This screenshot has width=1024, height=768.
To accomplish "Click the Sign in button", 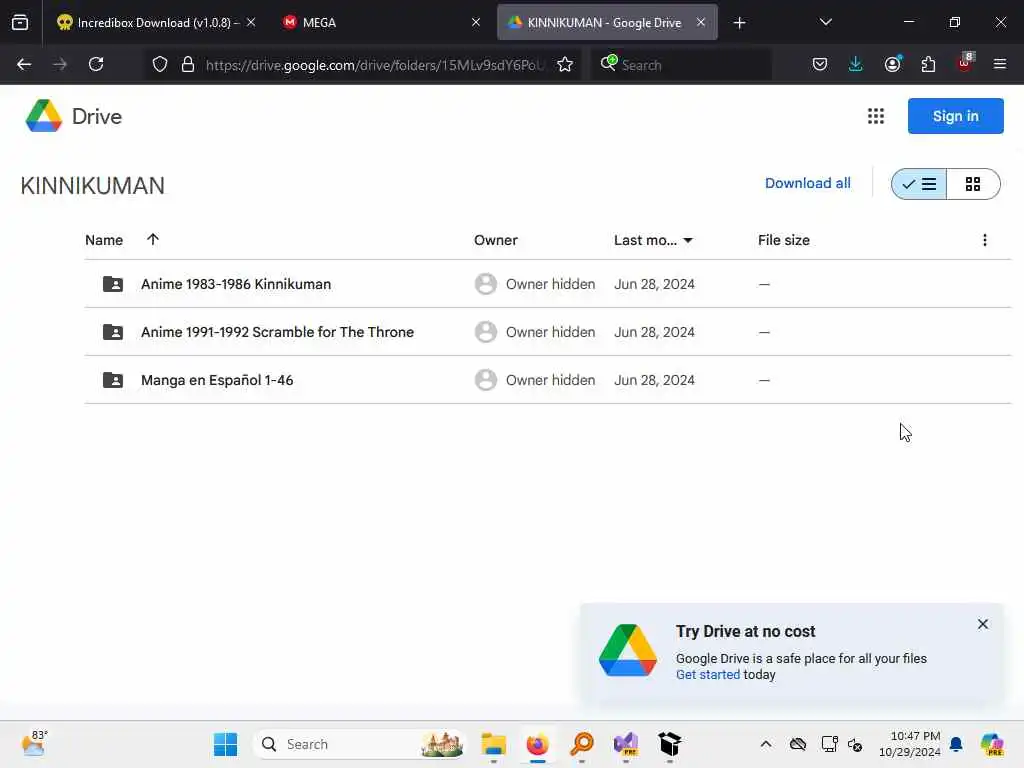I will pos(955,116).
